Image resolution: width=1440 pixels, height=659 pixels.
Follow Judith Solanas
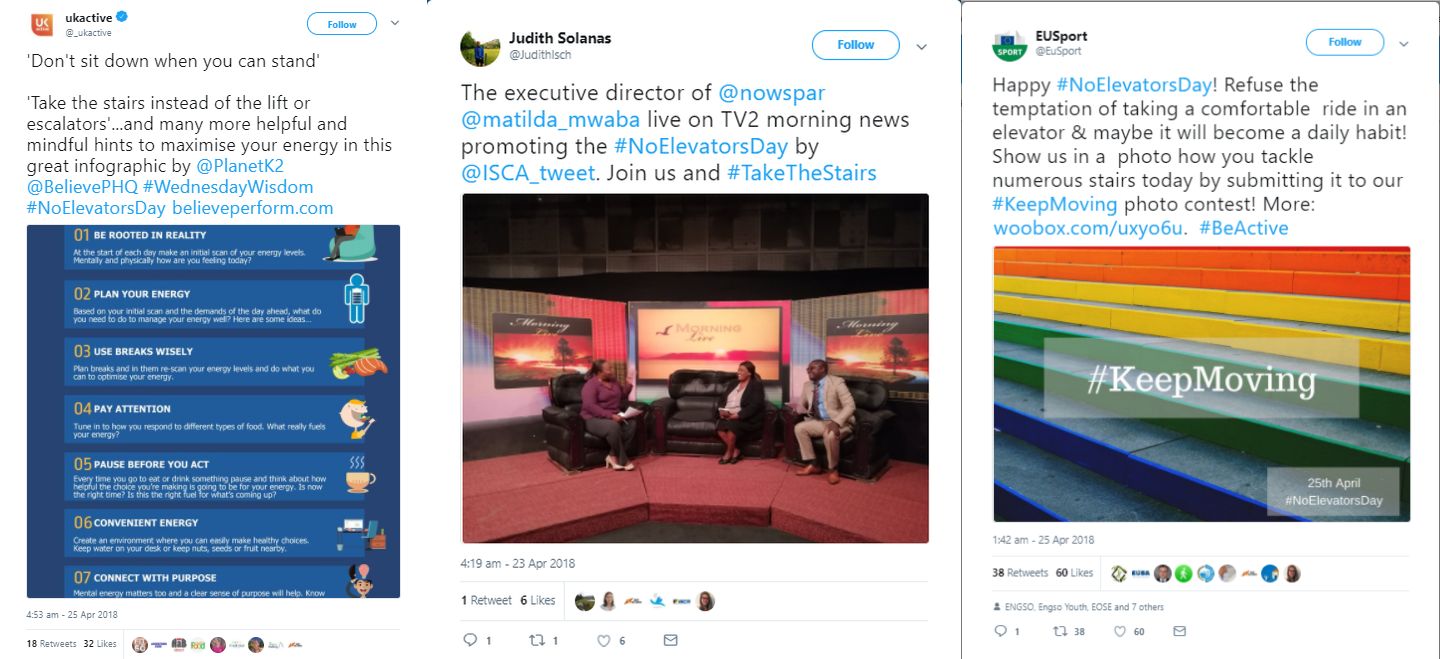[x=856, y=44]
